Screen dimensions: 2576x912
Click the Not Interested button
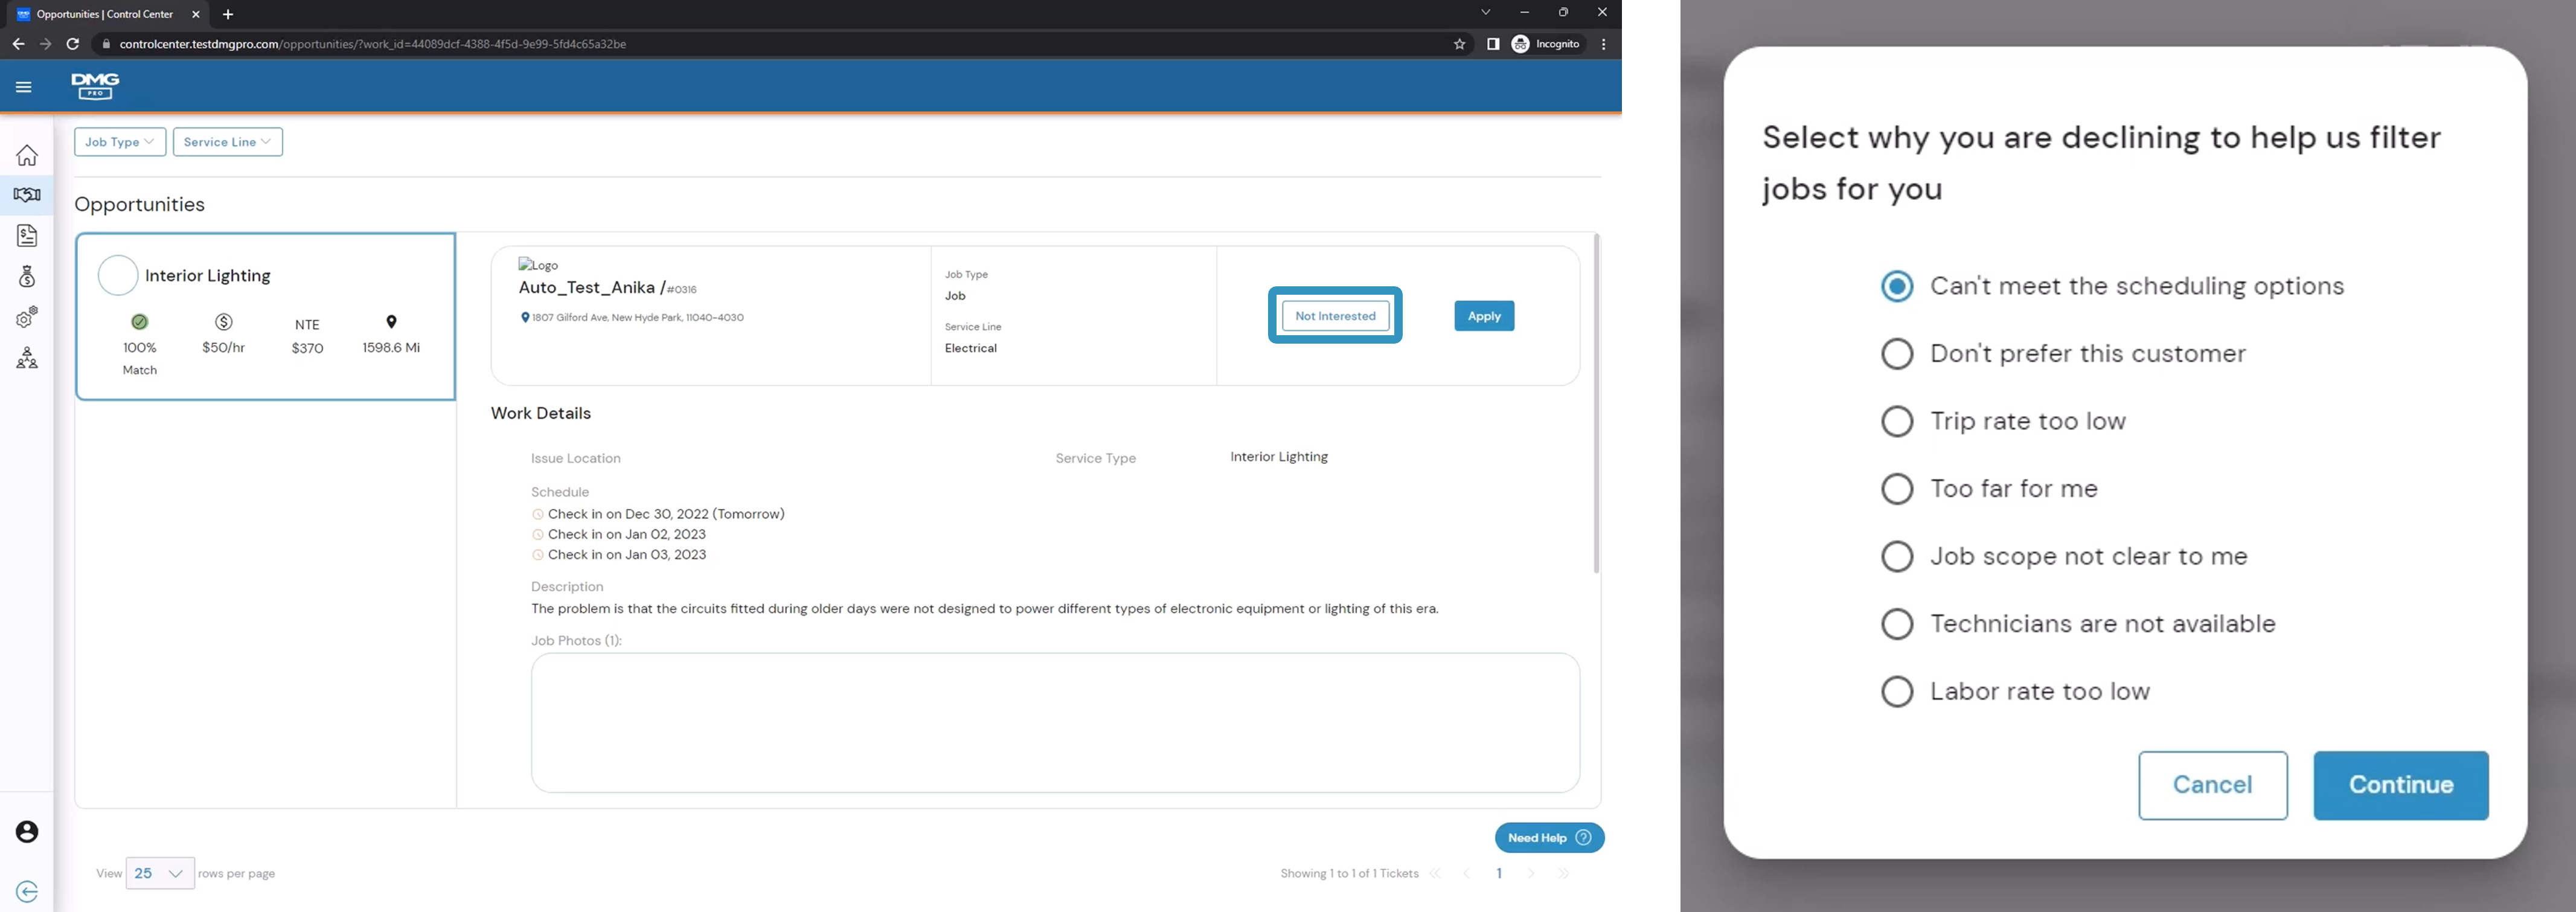[x=1335, y=316]
